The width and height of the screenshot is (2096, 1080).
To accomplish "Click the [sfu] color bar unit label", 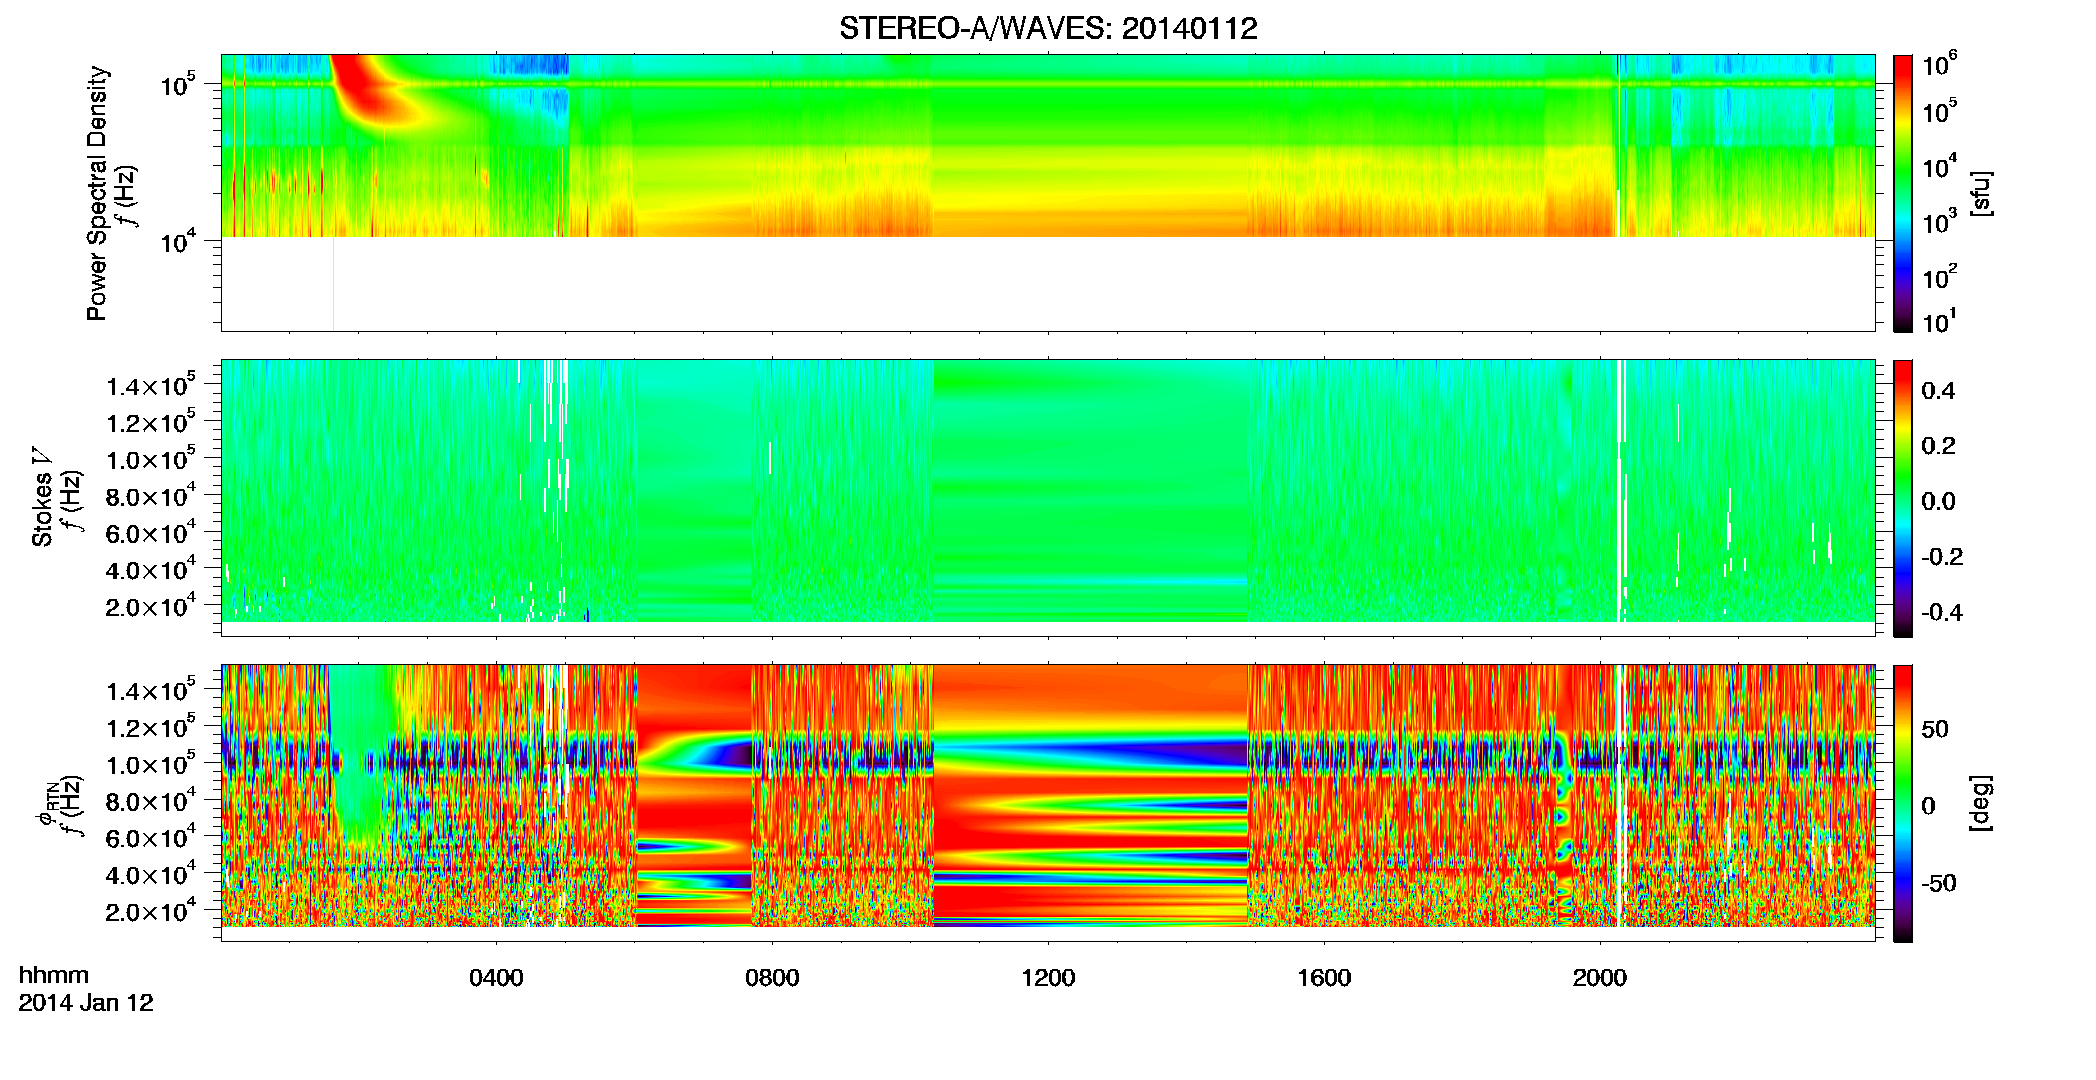I will tap(1981, 193).
